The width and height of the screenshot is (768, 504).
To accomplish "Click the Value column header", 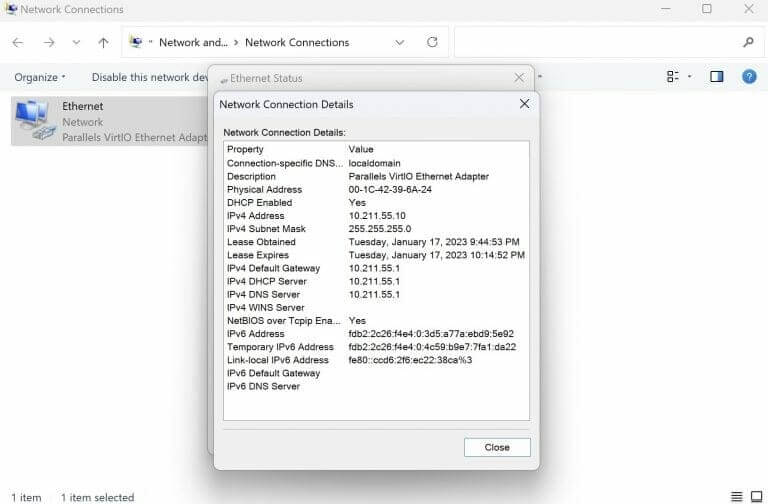I will click(x=361, y=149).
